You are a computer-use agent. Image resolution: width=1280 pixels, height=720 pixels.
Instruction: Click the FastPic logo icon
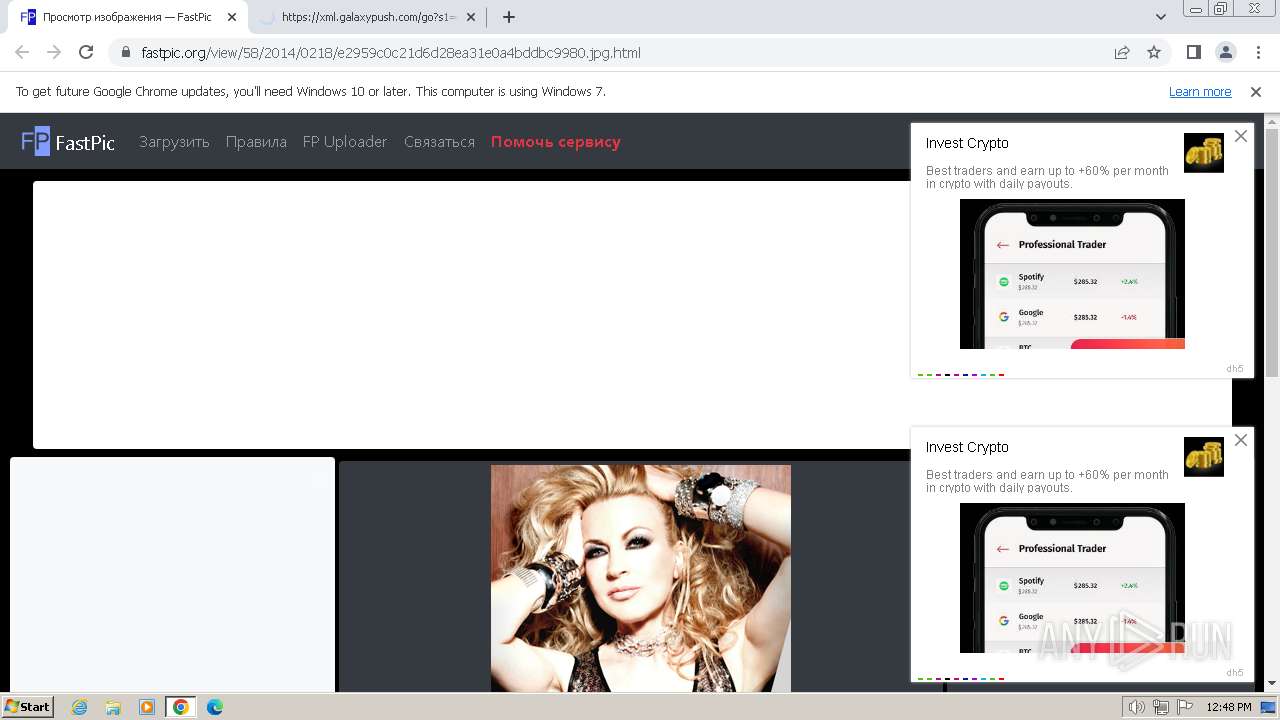click(36, 141)
